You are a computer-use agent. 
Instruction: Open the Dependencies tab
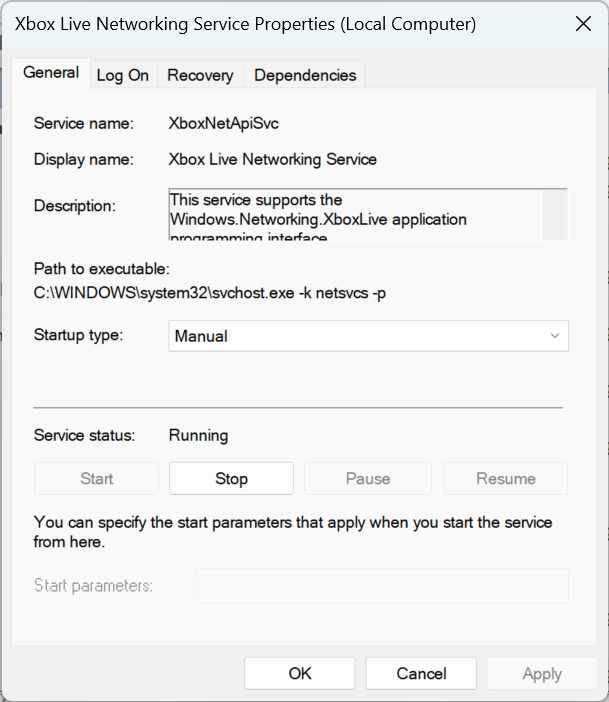[x=305, y=75]
